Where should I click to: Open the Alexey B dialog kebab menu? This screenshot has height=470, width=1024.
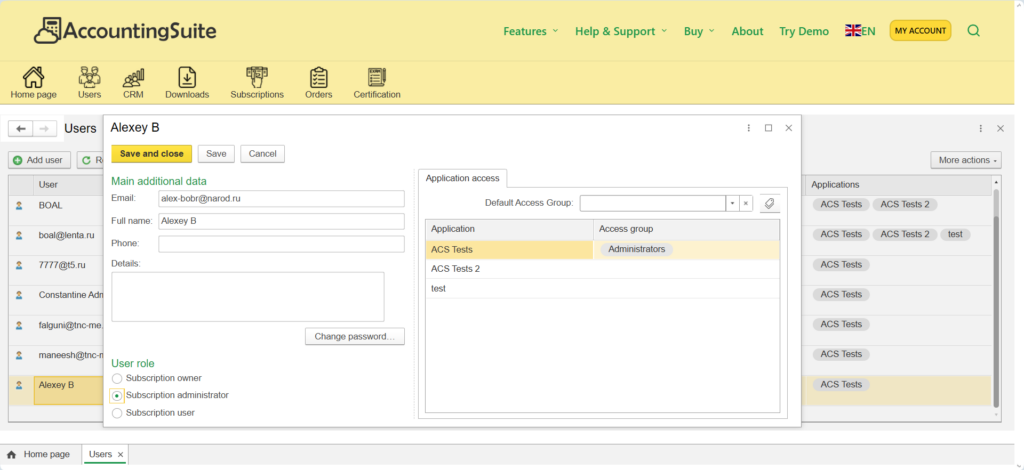point(748,128)
